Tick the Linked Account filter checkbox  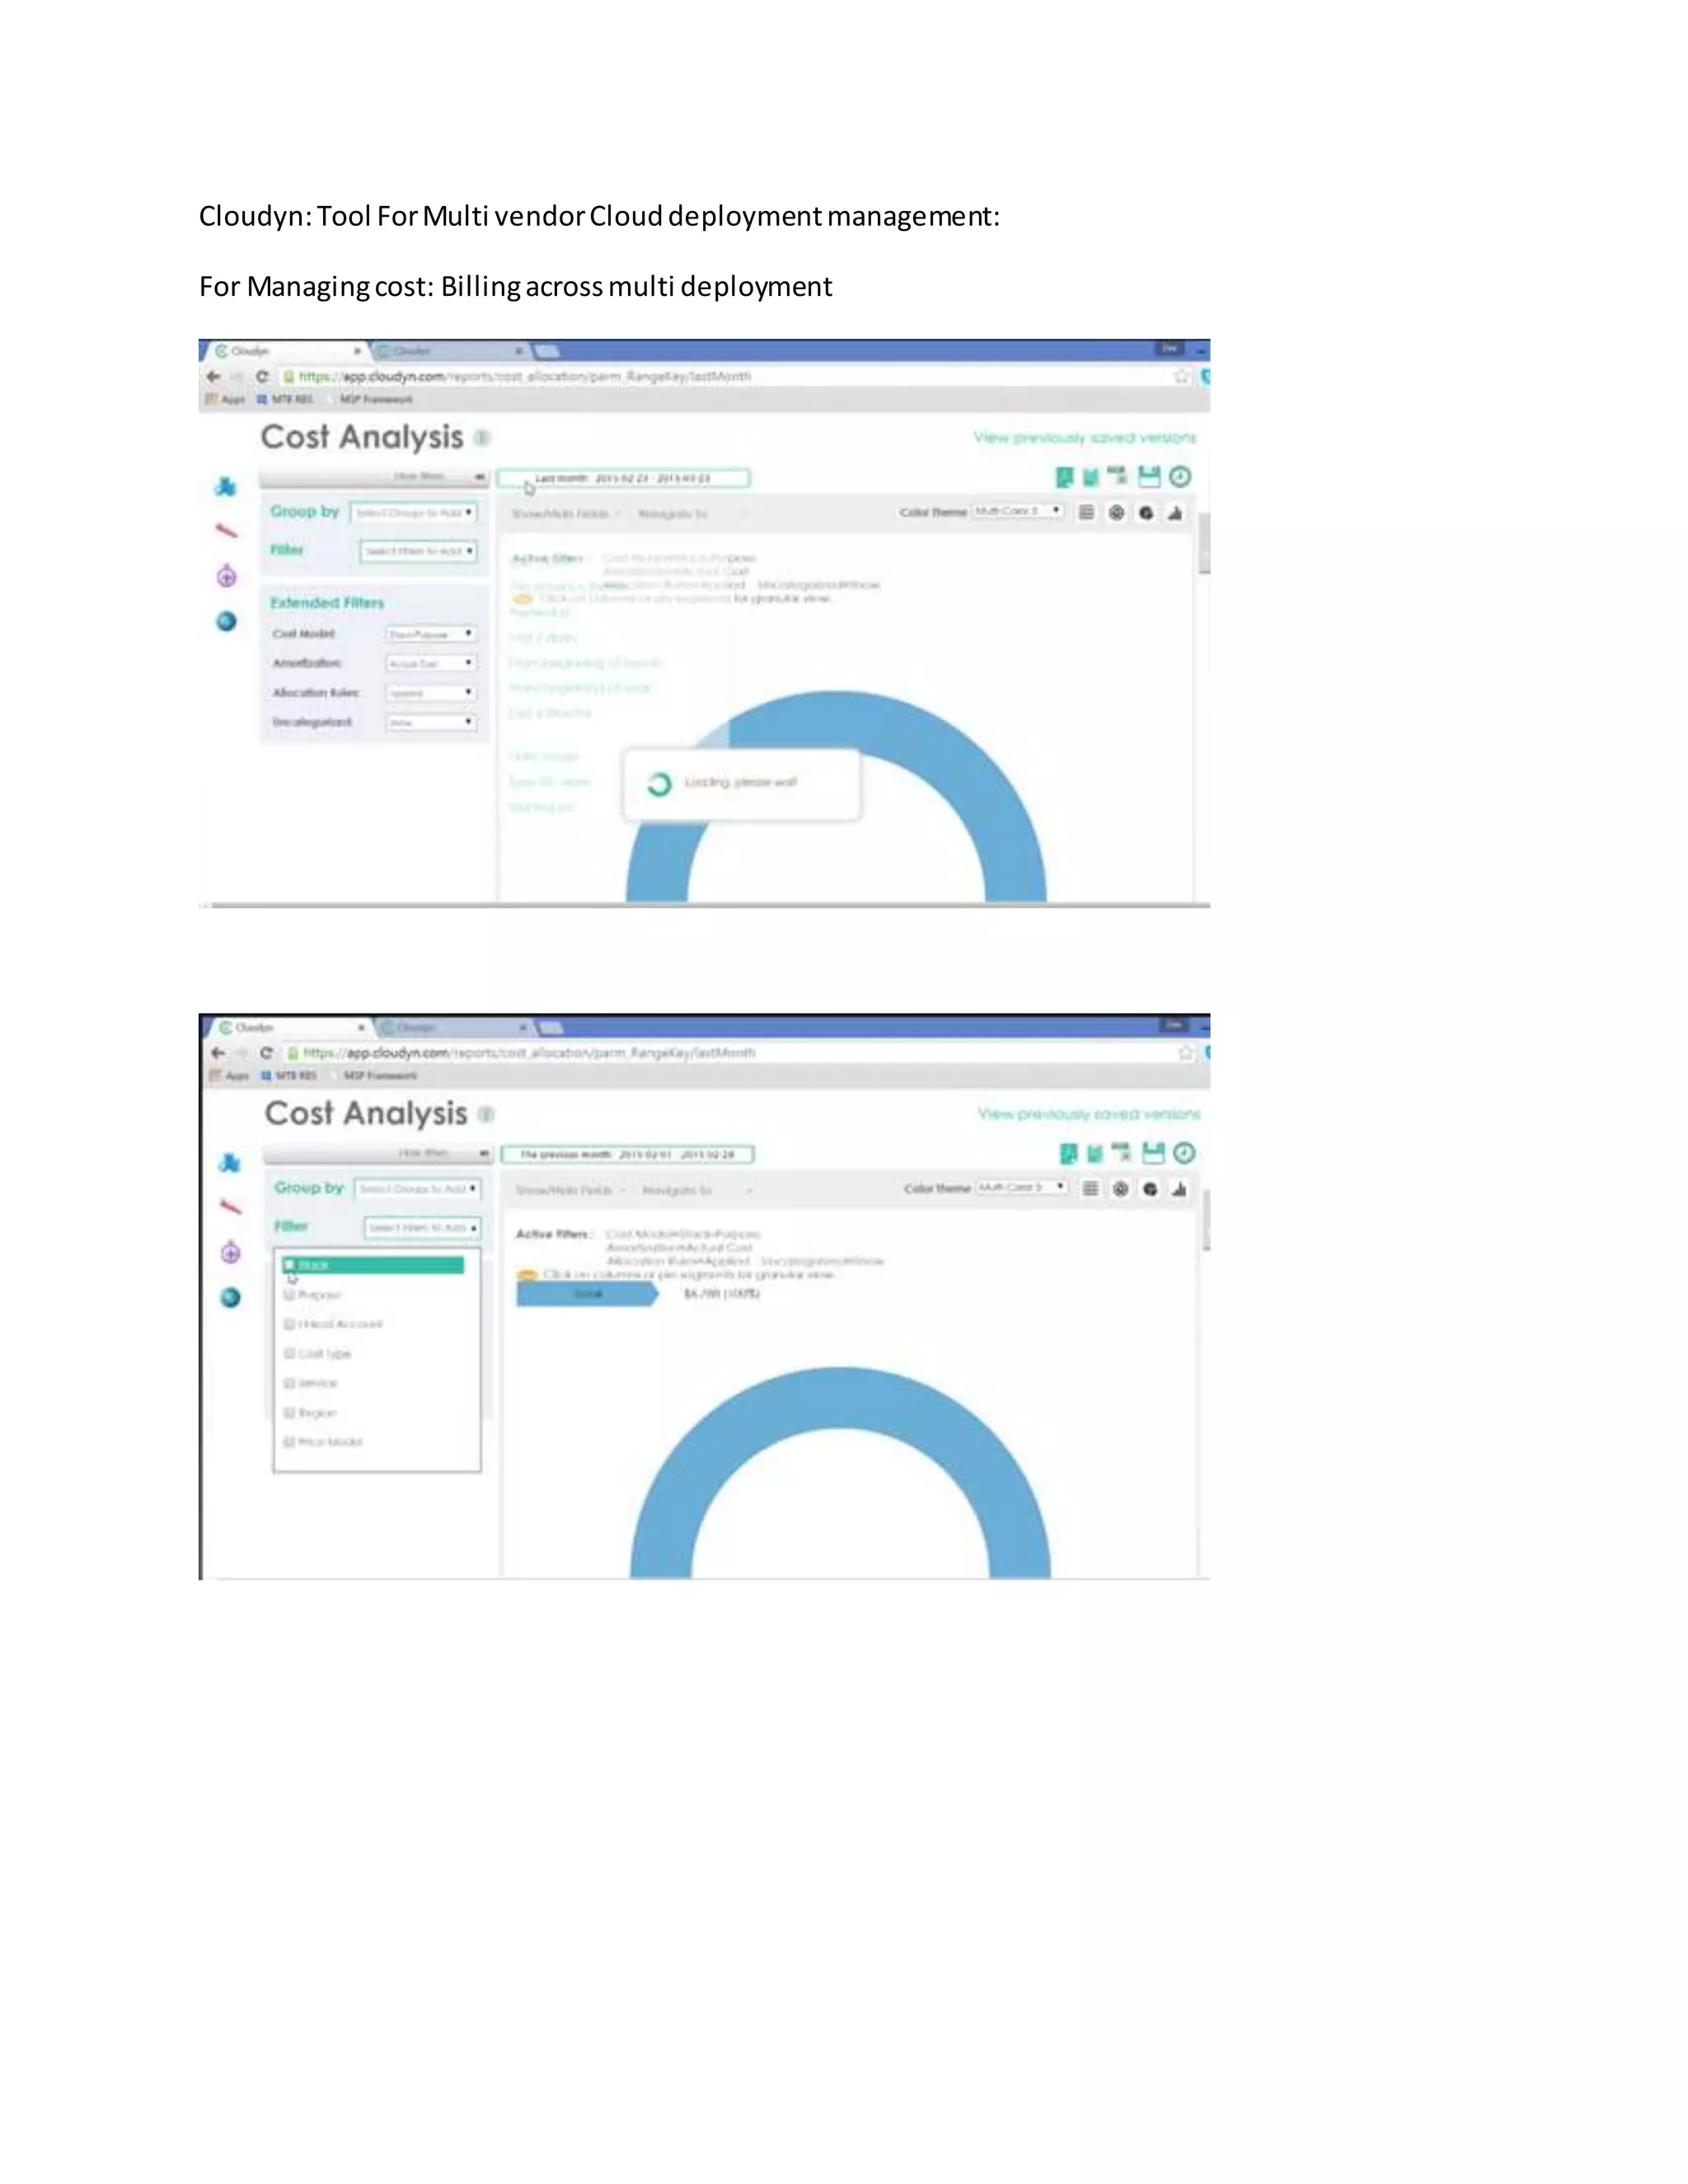(290, 1324)
